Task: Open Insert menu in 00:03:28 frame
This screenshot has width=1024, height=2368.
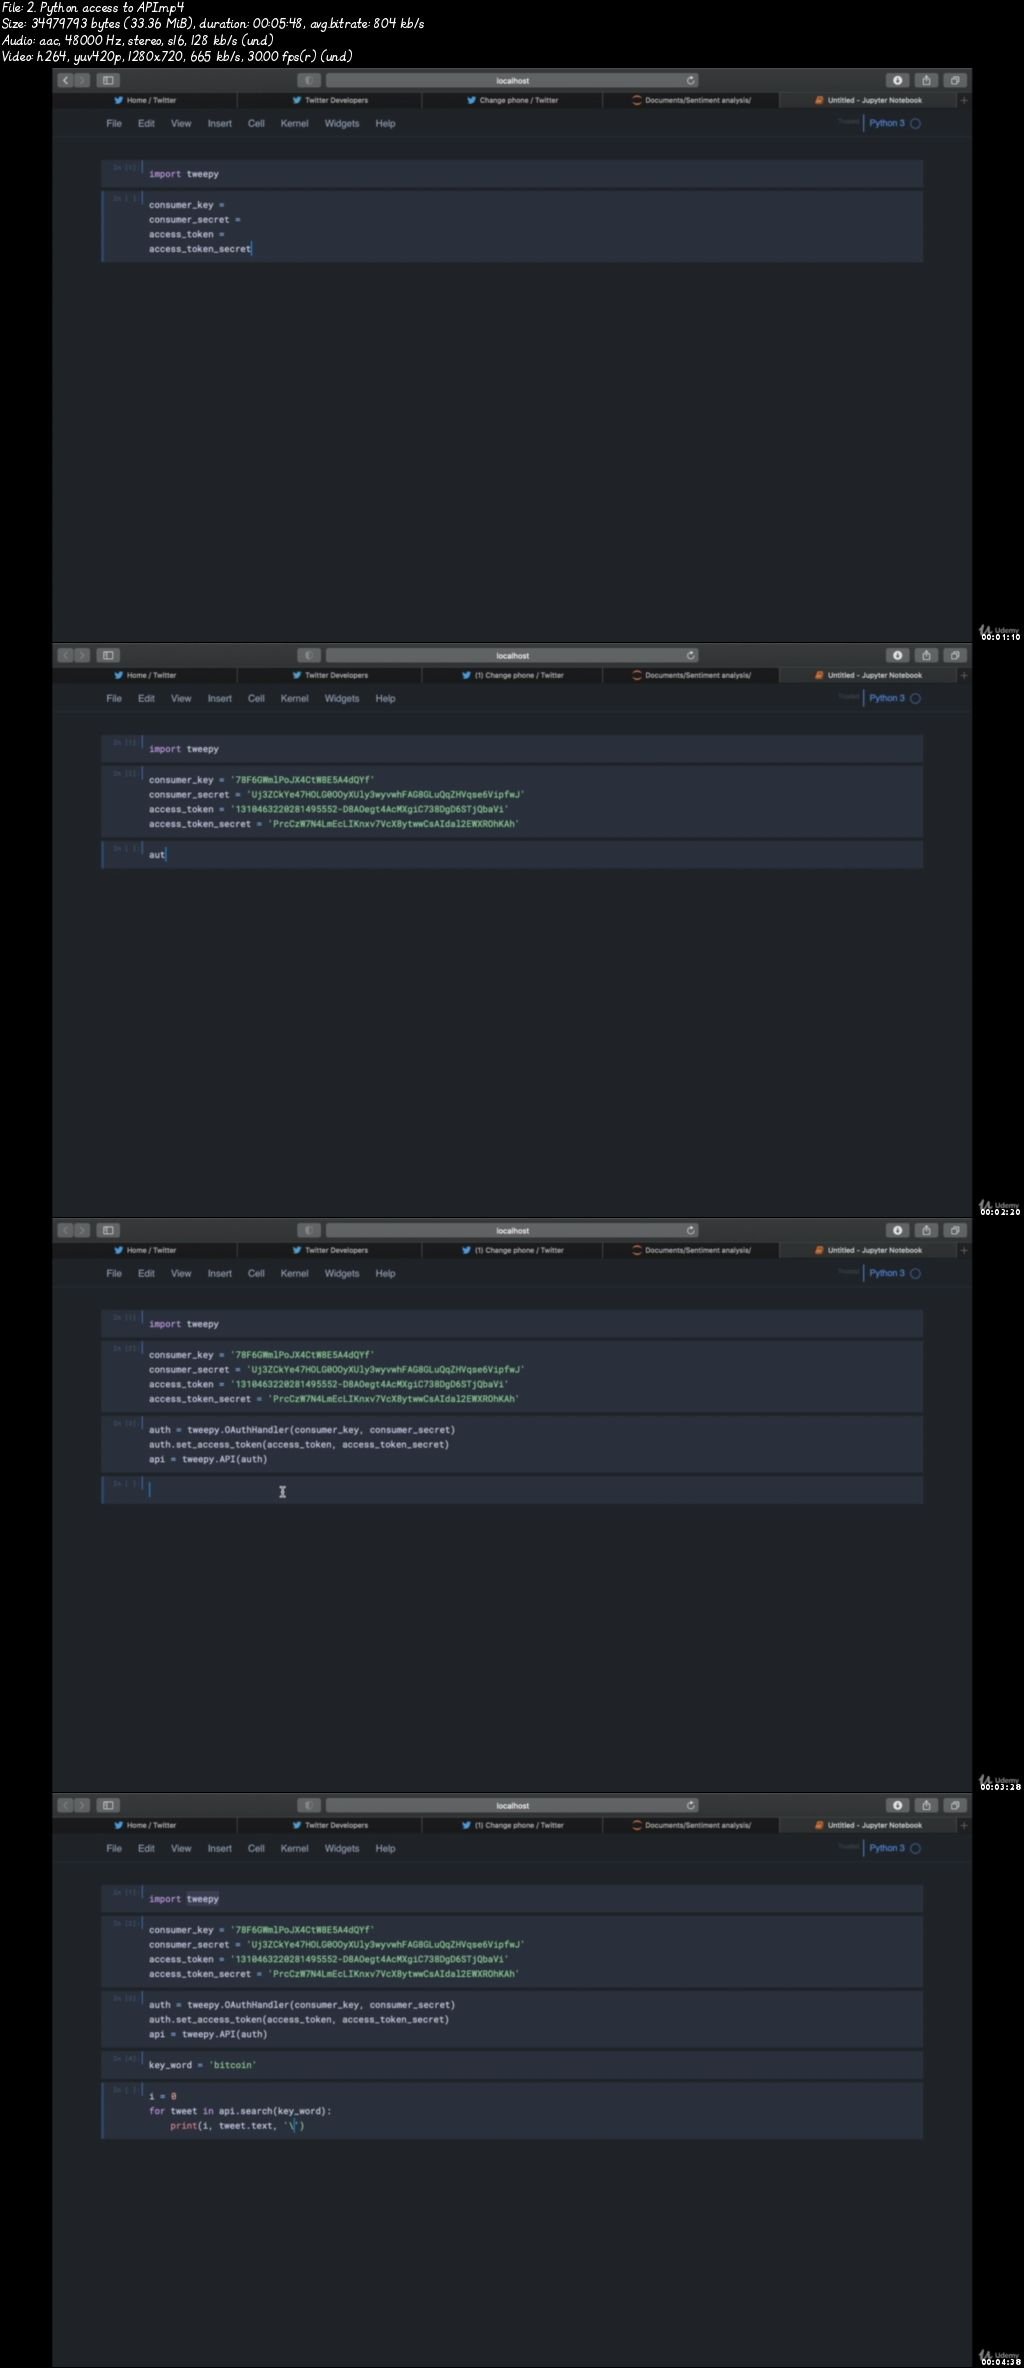Action: [x=219, y=1274]
